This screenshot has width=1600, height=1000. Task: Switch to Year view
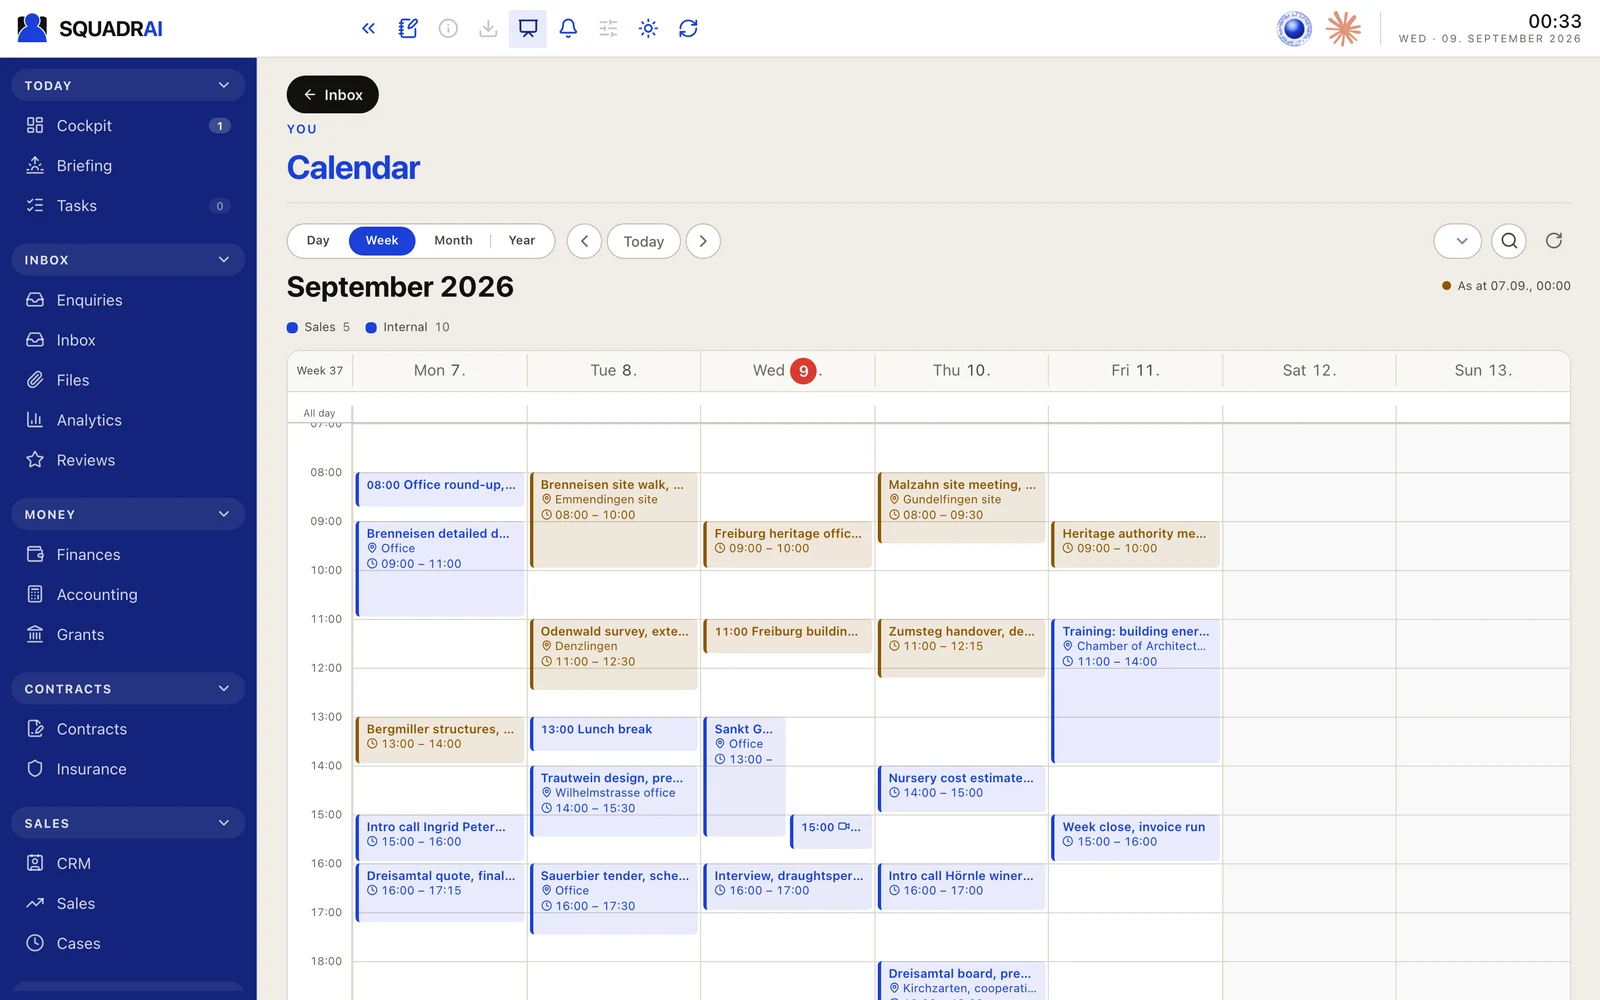521,241
